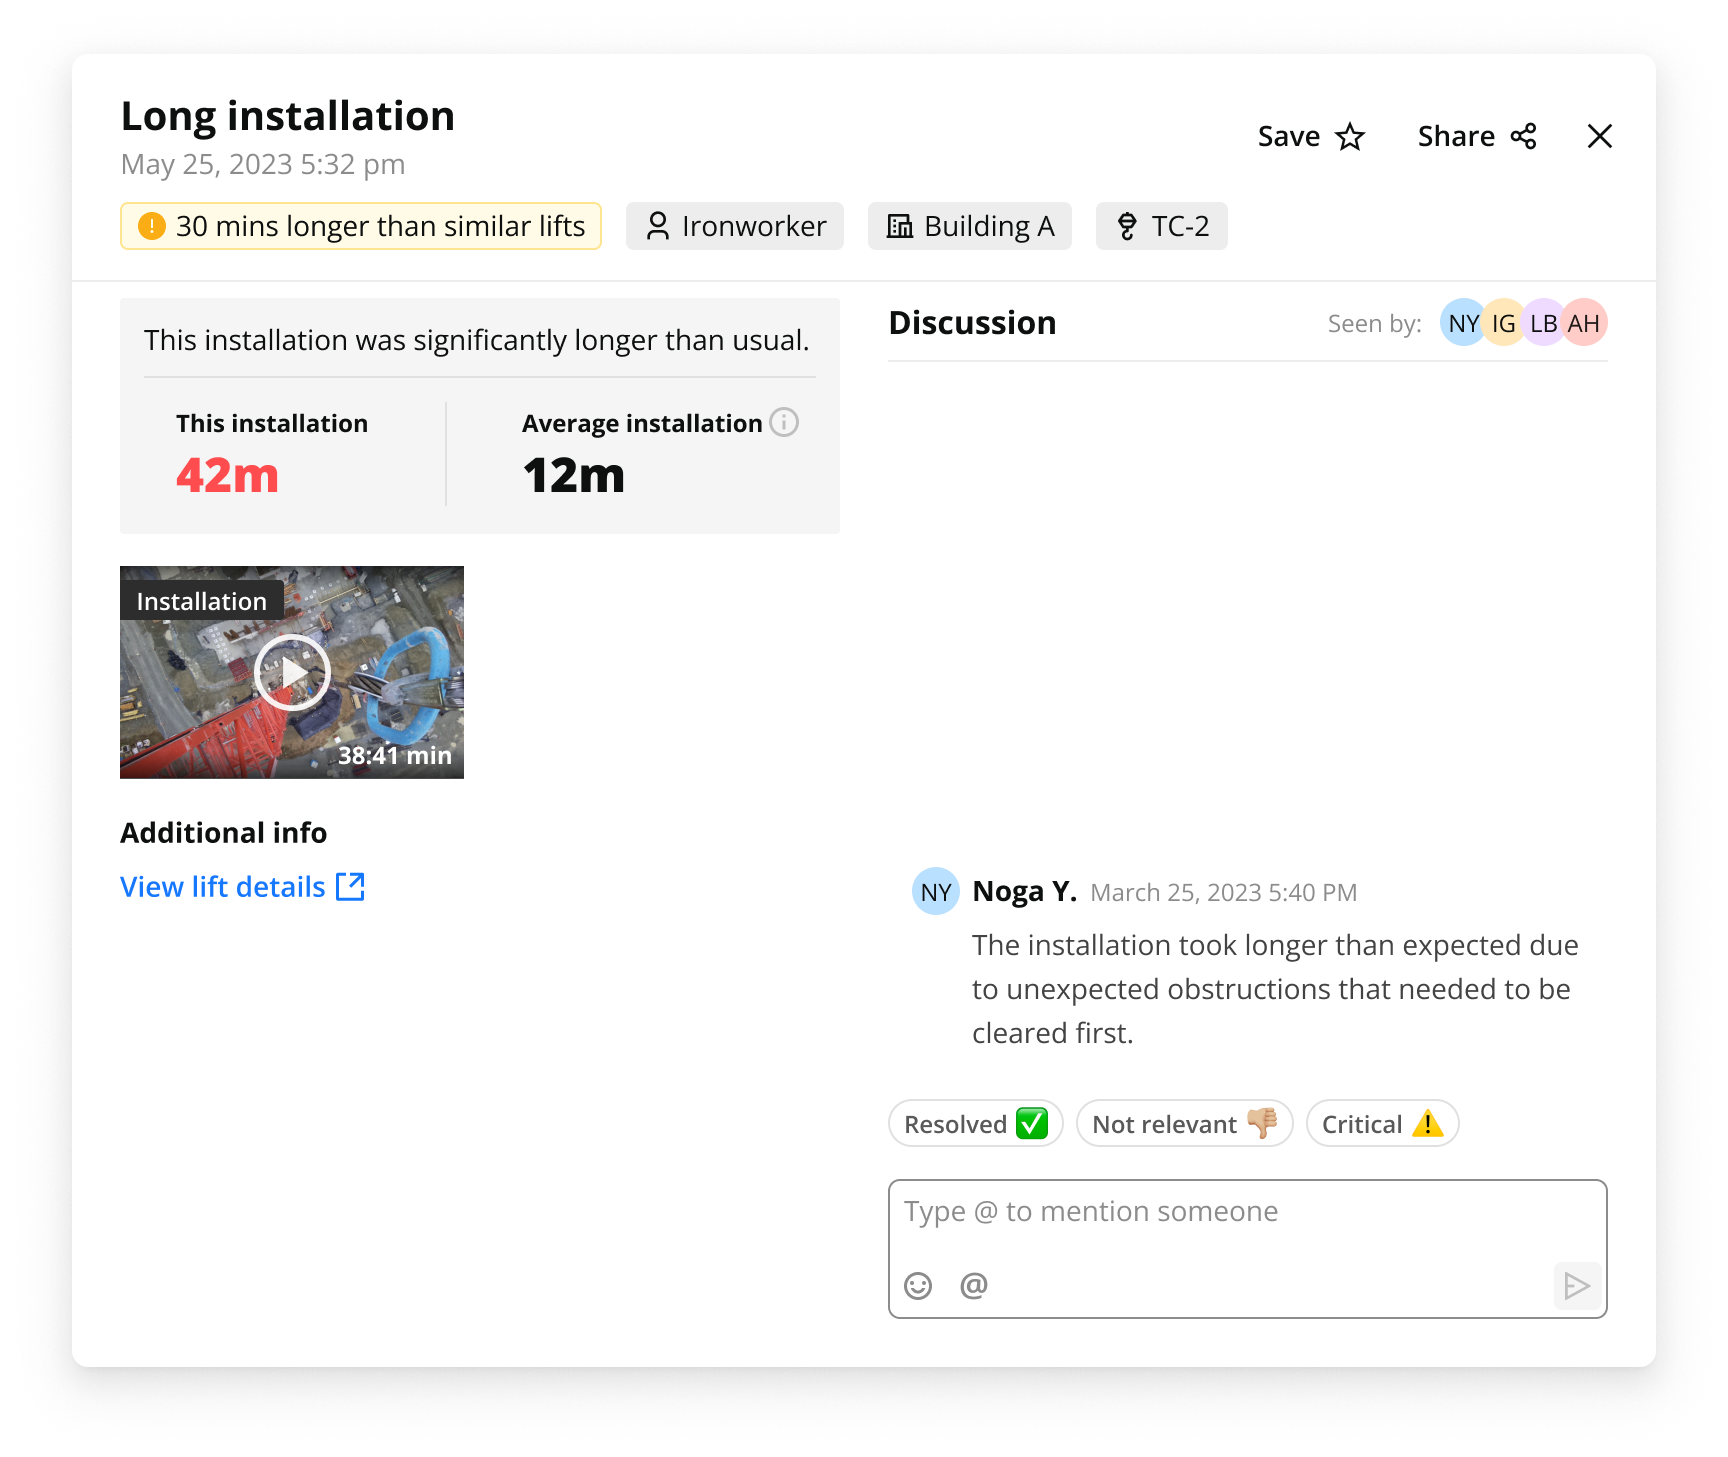Viewport: 1728px width, 1457px height.
Task: Mark Noga's comment as Resolved
Action: (x=974, y=1123)
